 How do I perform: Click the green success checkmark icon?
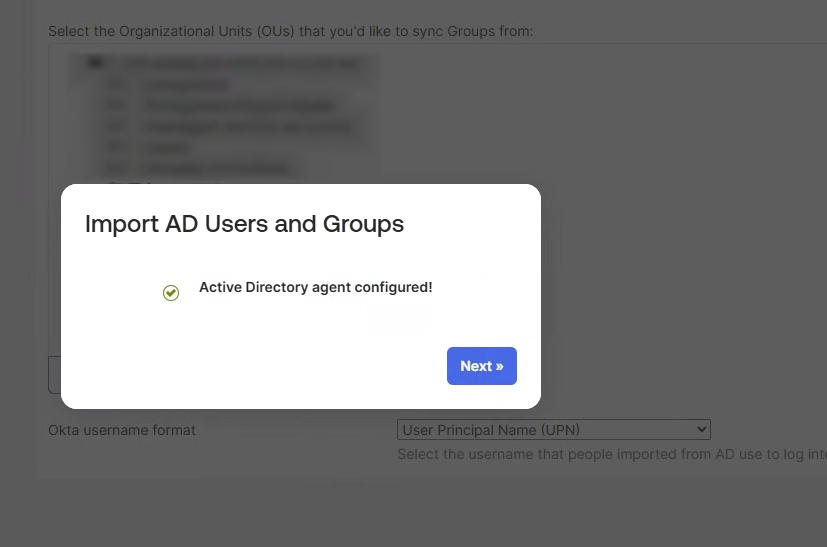coord(171,293)
